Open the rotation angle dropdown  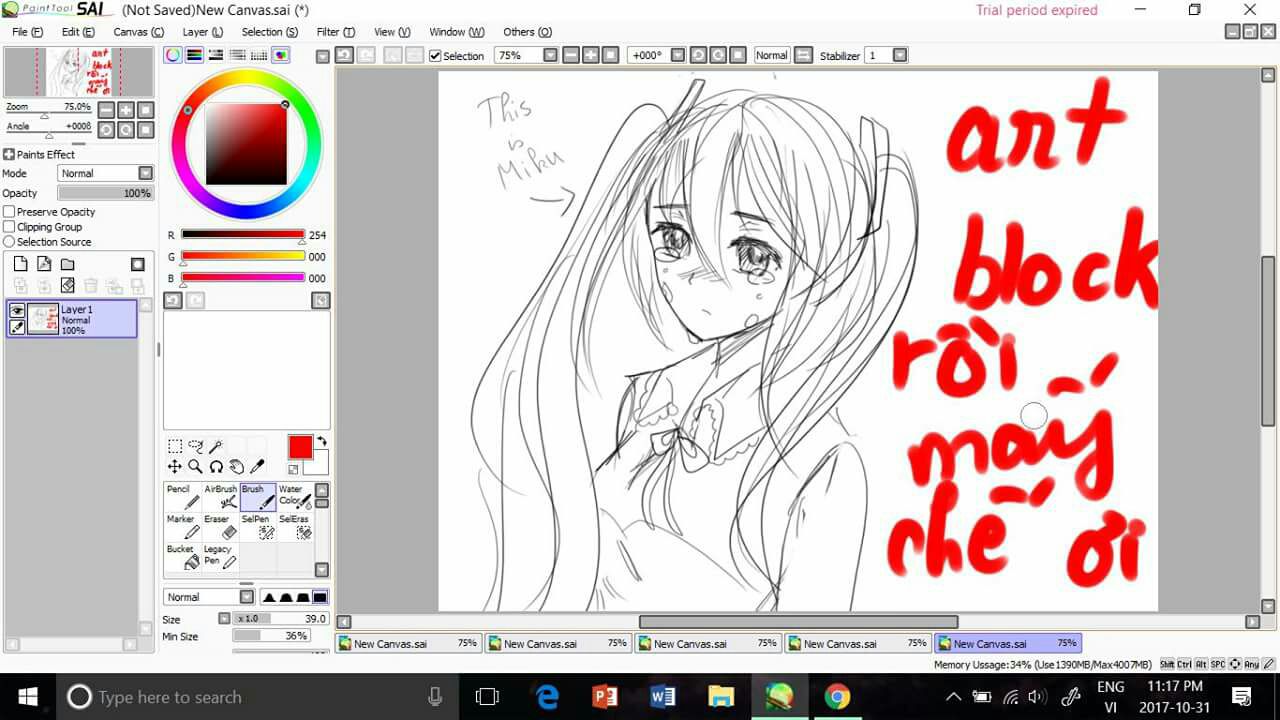(x=677, y=55)
